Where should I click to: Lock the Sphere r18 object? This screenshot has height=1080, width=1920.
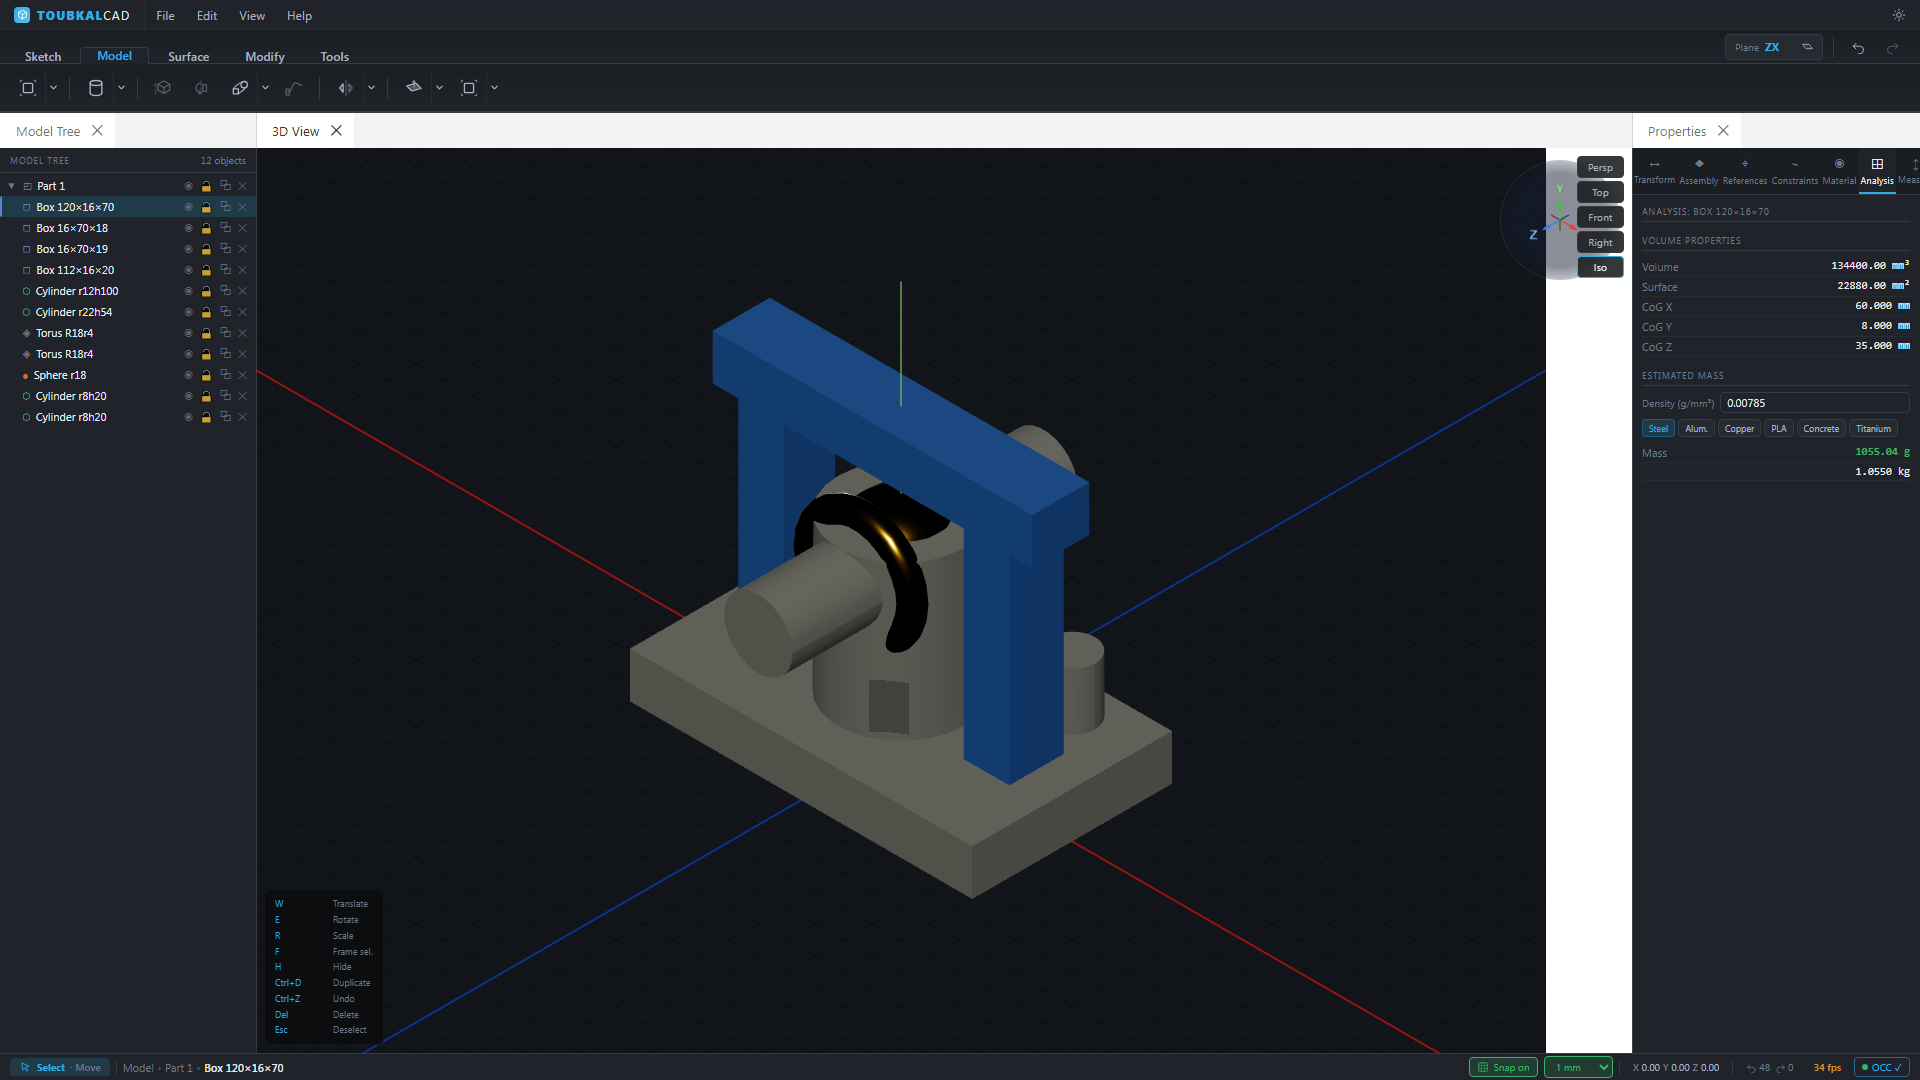point(206,376)
